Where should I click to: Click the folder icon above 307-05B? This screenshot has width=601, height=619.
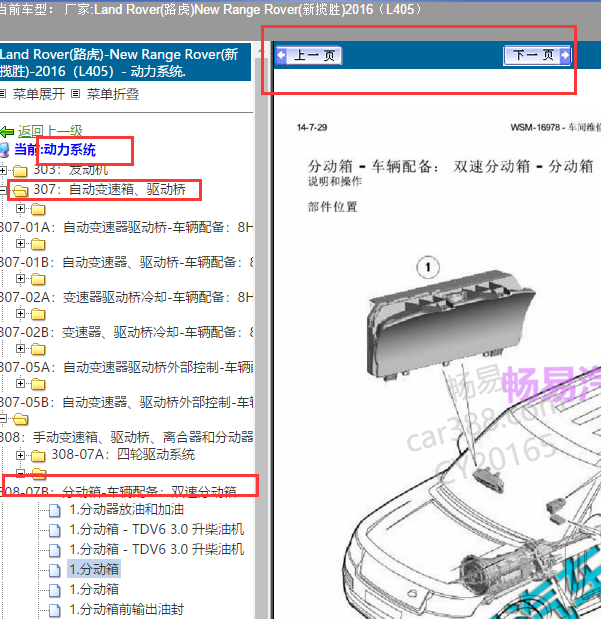point(38,384)
